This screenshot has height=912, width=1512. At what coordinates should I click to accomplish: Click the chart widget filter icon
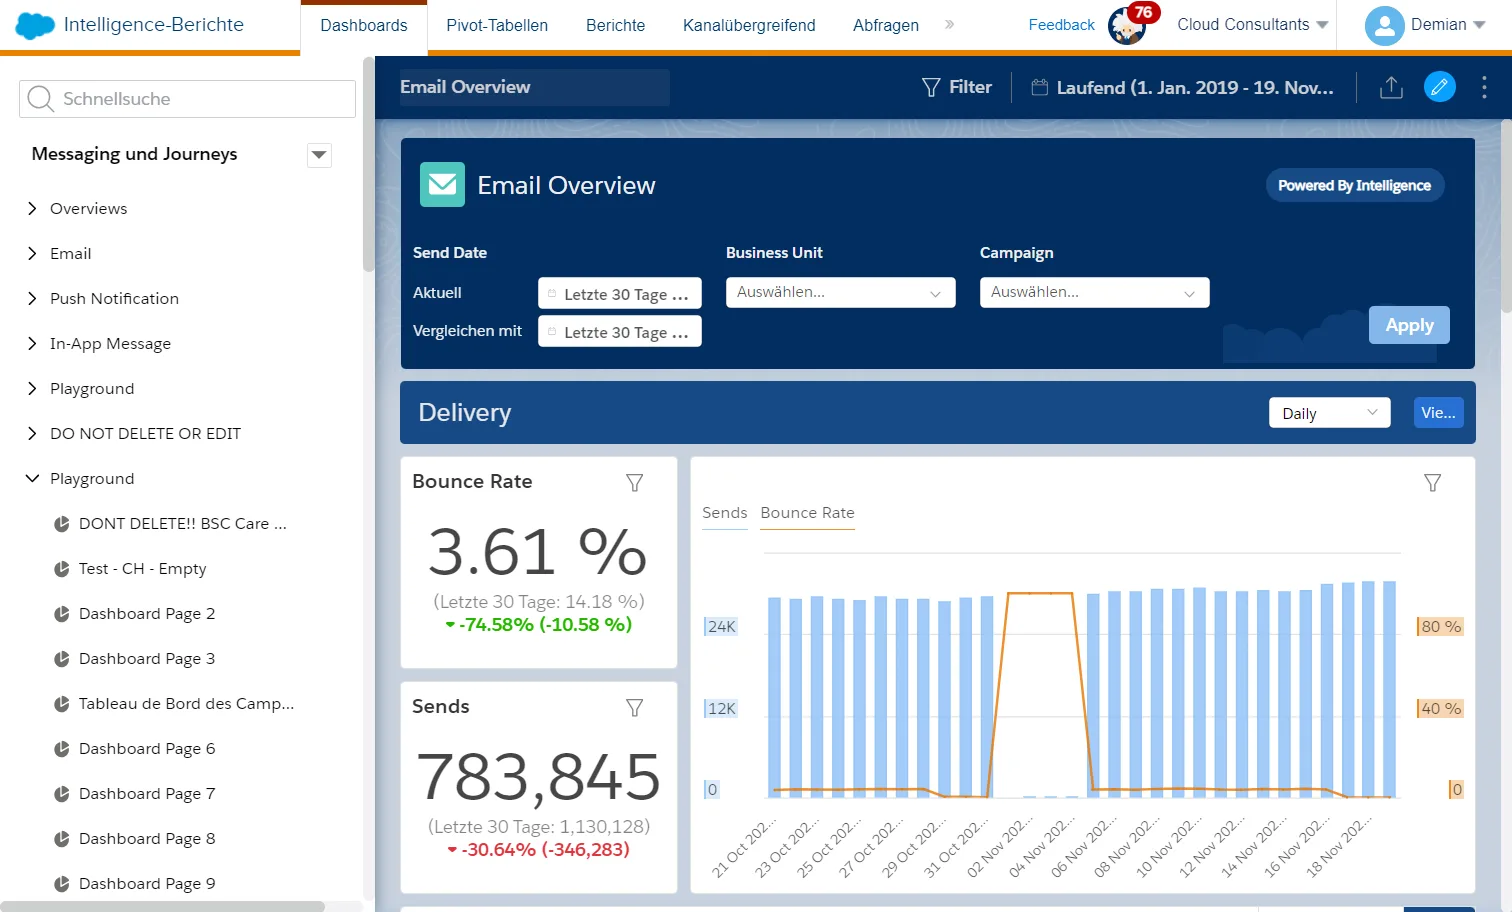1432,483
